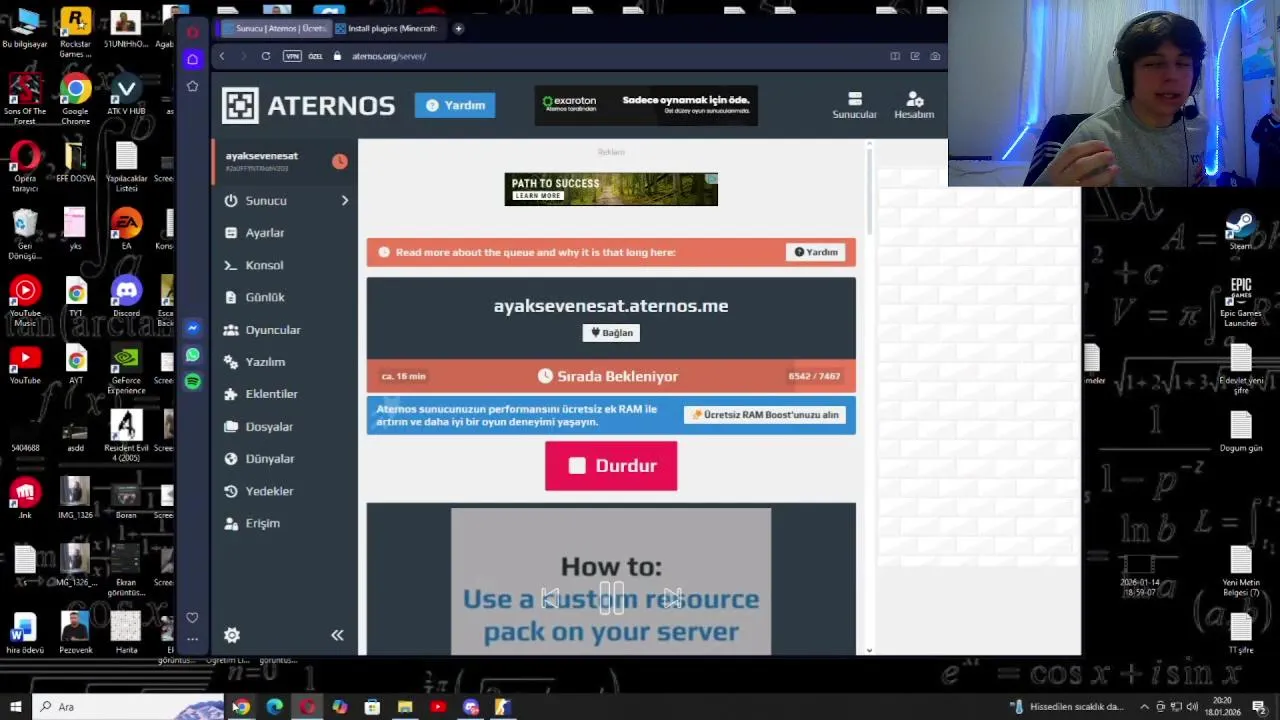Open Opera sidebar Messenger icon
Viewport: 1280px width, 720px height.
point(193,328)
